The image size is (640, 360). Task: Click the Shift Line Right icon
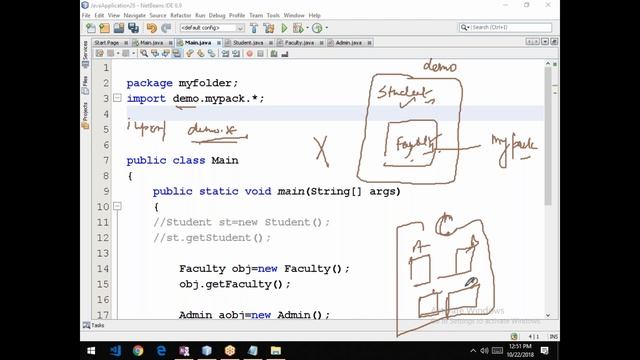(236, 53)
